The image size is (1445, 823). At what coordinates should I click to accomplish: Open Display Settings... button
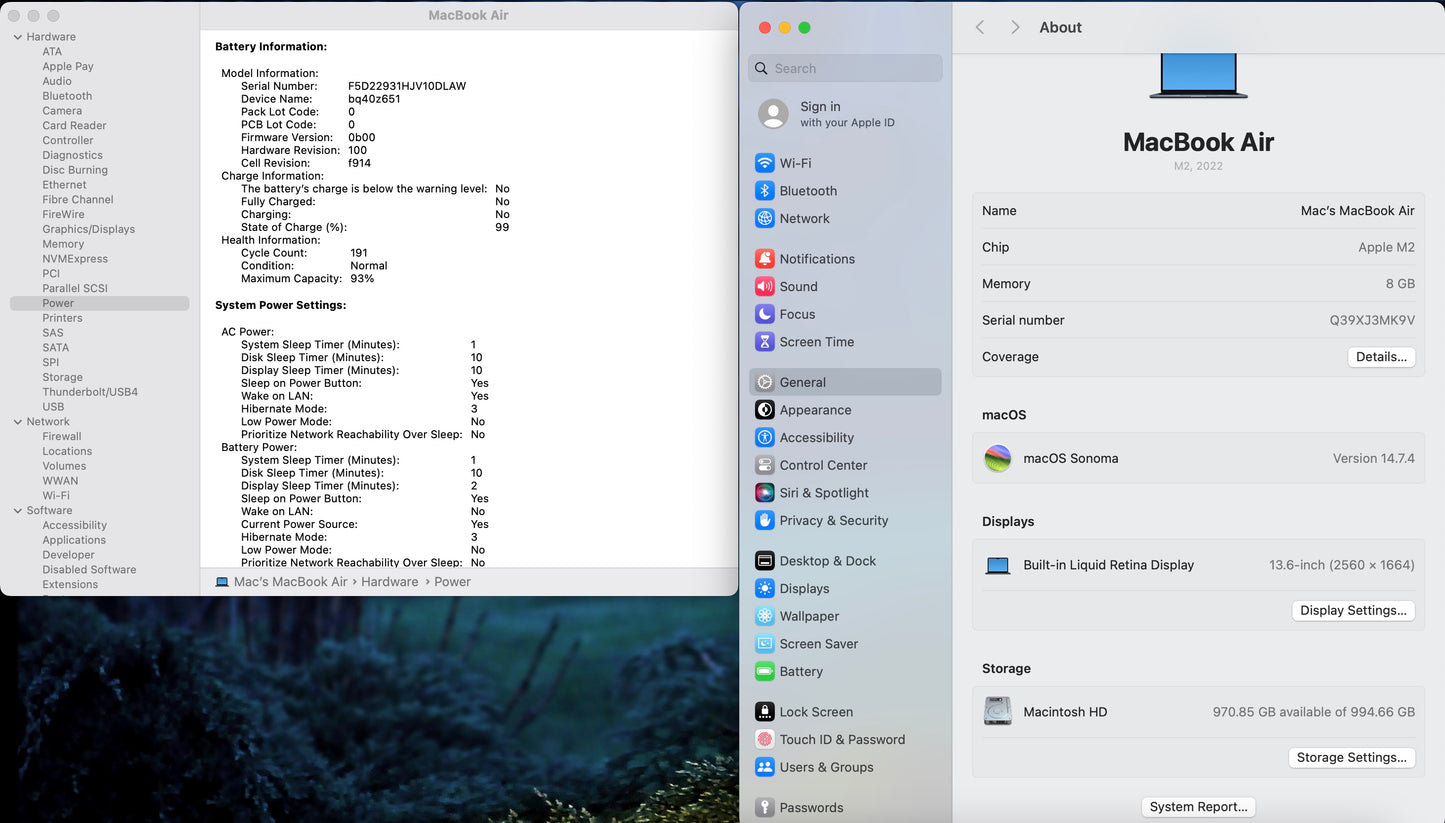pyautogui.click(x=1353, y=611)
